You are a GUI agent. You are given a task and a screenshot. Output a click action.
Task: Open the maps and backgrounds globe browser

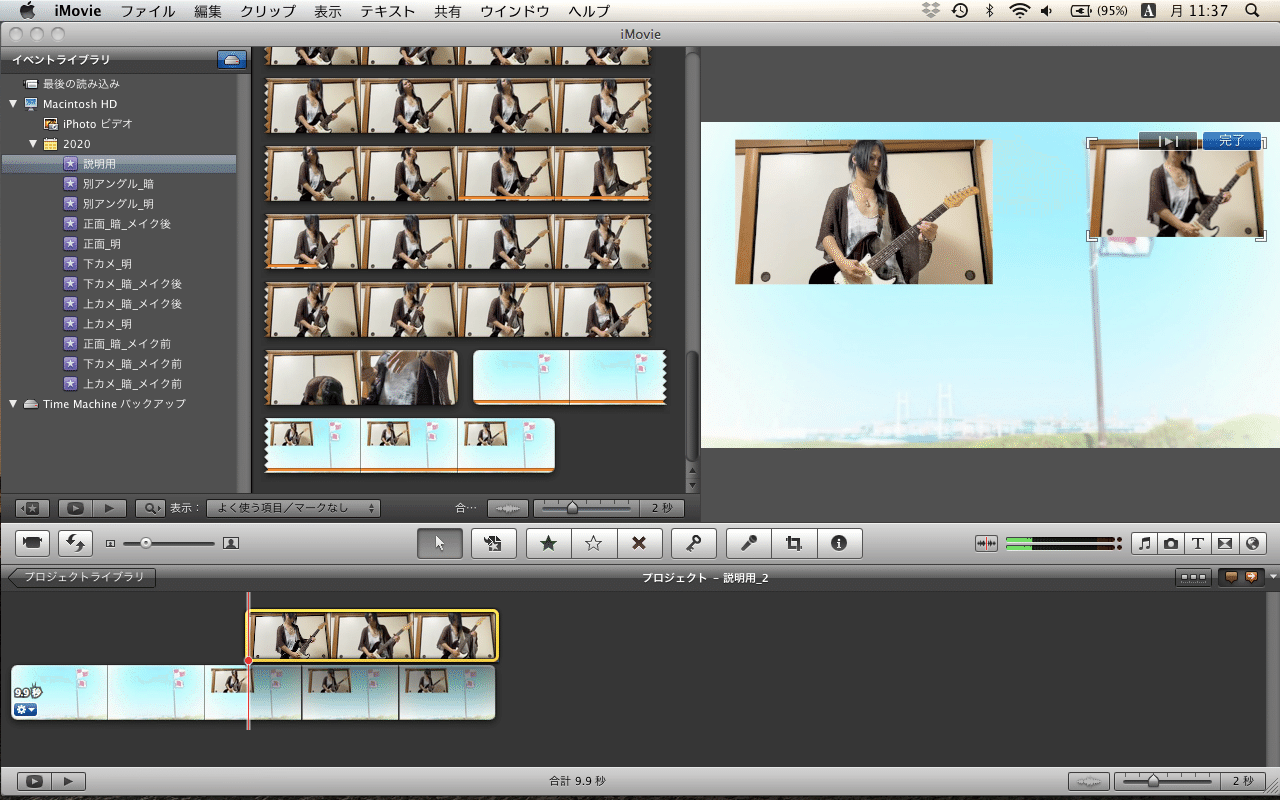tap(1252, 543)
